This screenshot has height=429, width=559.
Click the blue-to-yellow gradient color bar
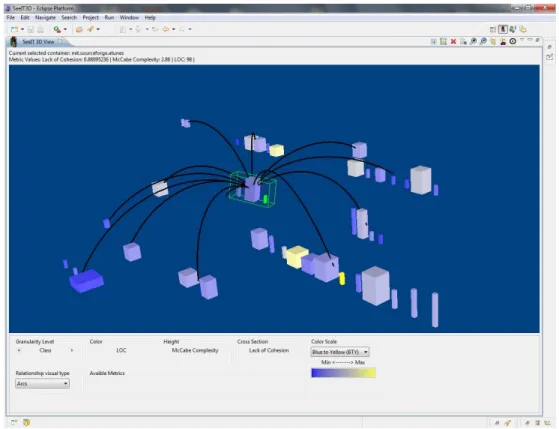coord(343,373)
